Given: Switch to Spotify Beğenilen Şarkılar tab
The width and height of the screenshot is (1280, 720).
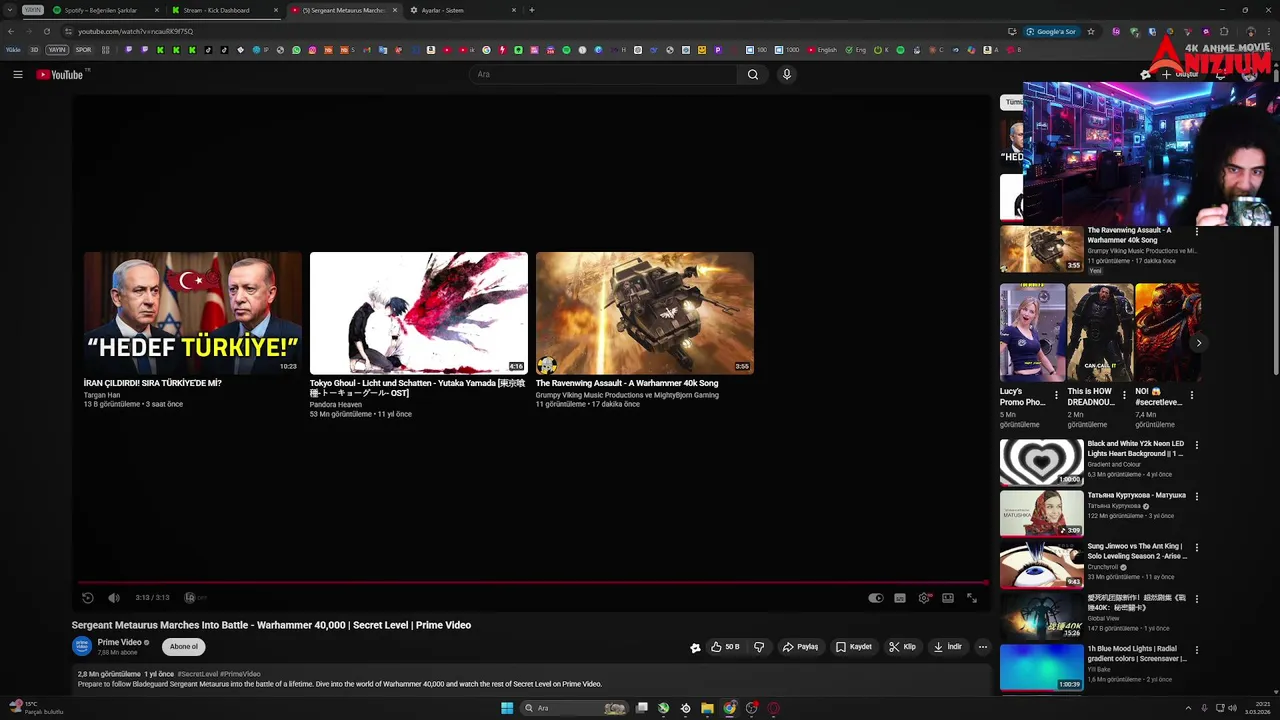Looking at the screenshot, I should [x=105, y=10].
